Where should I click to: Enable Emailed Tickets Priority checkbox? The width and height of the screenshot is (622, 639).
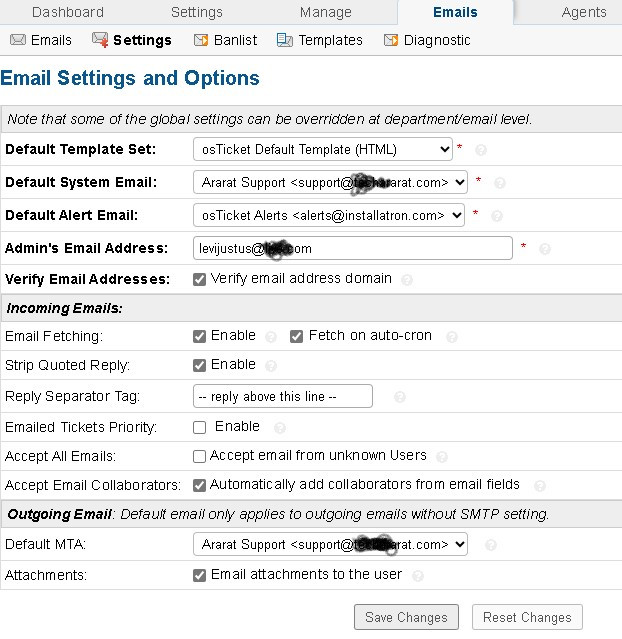[200, 427]
